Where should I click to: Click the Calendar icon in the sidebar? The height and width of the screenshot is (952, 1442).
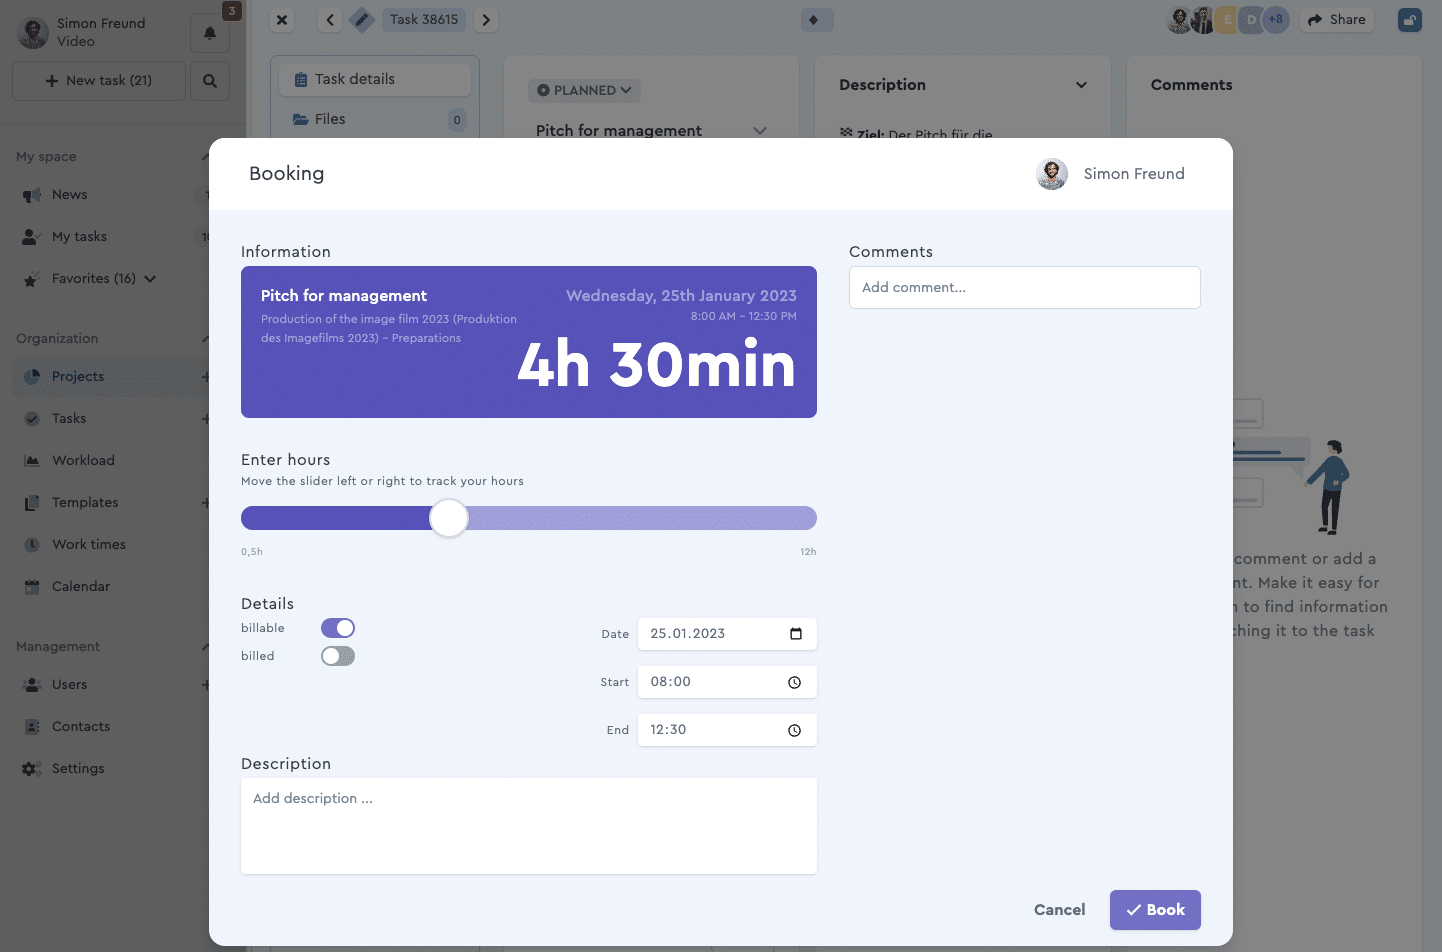click(32, 587)
